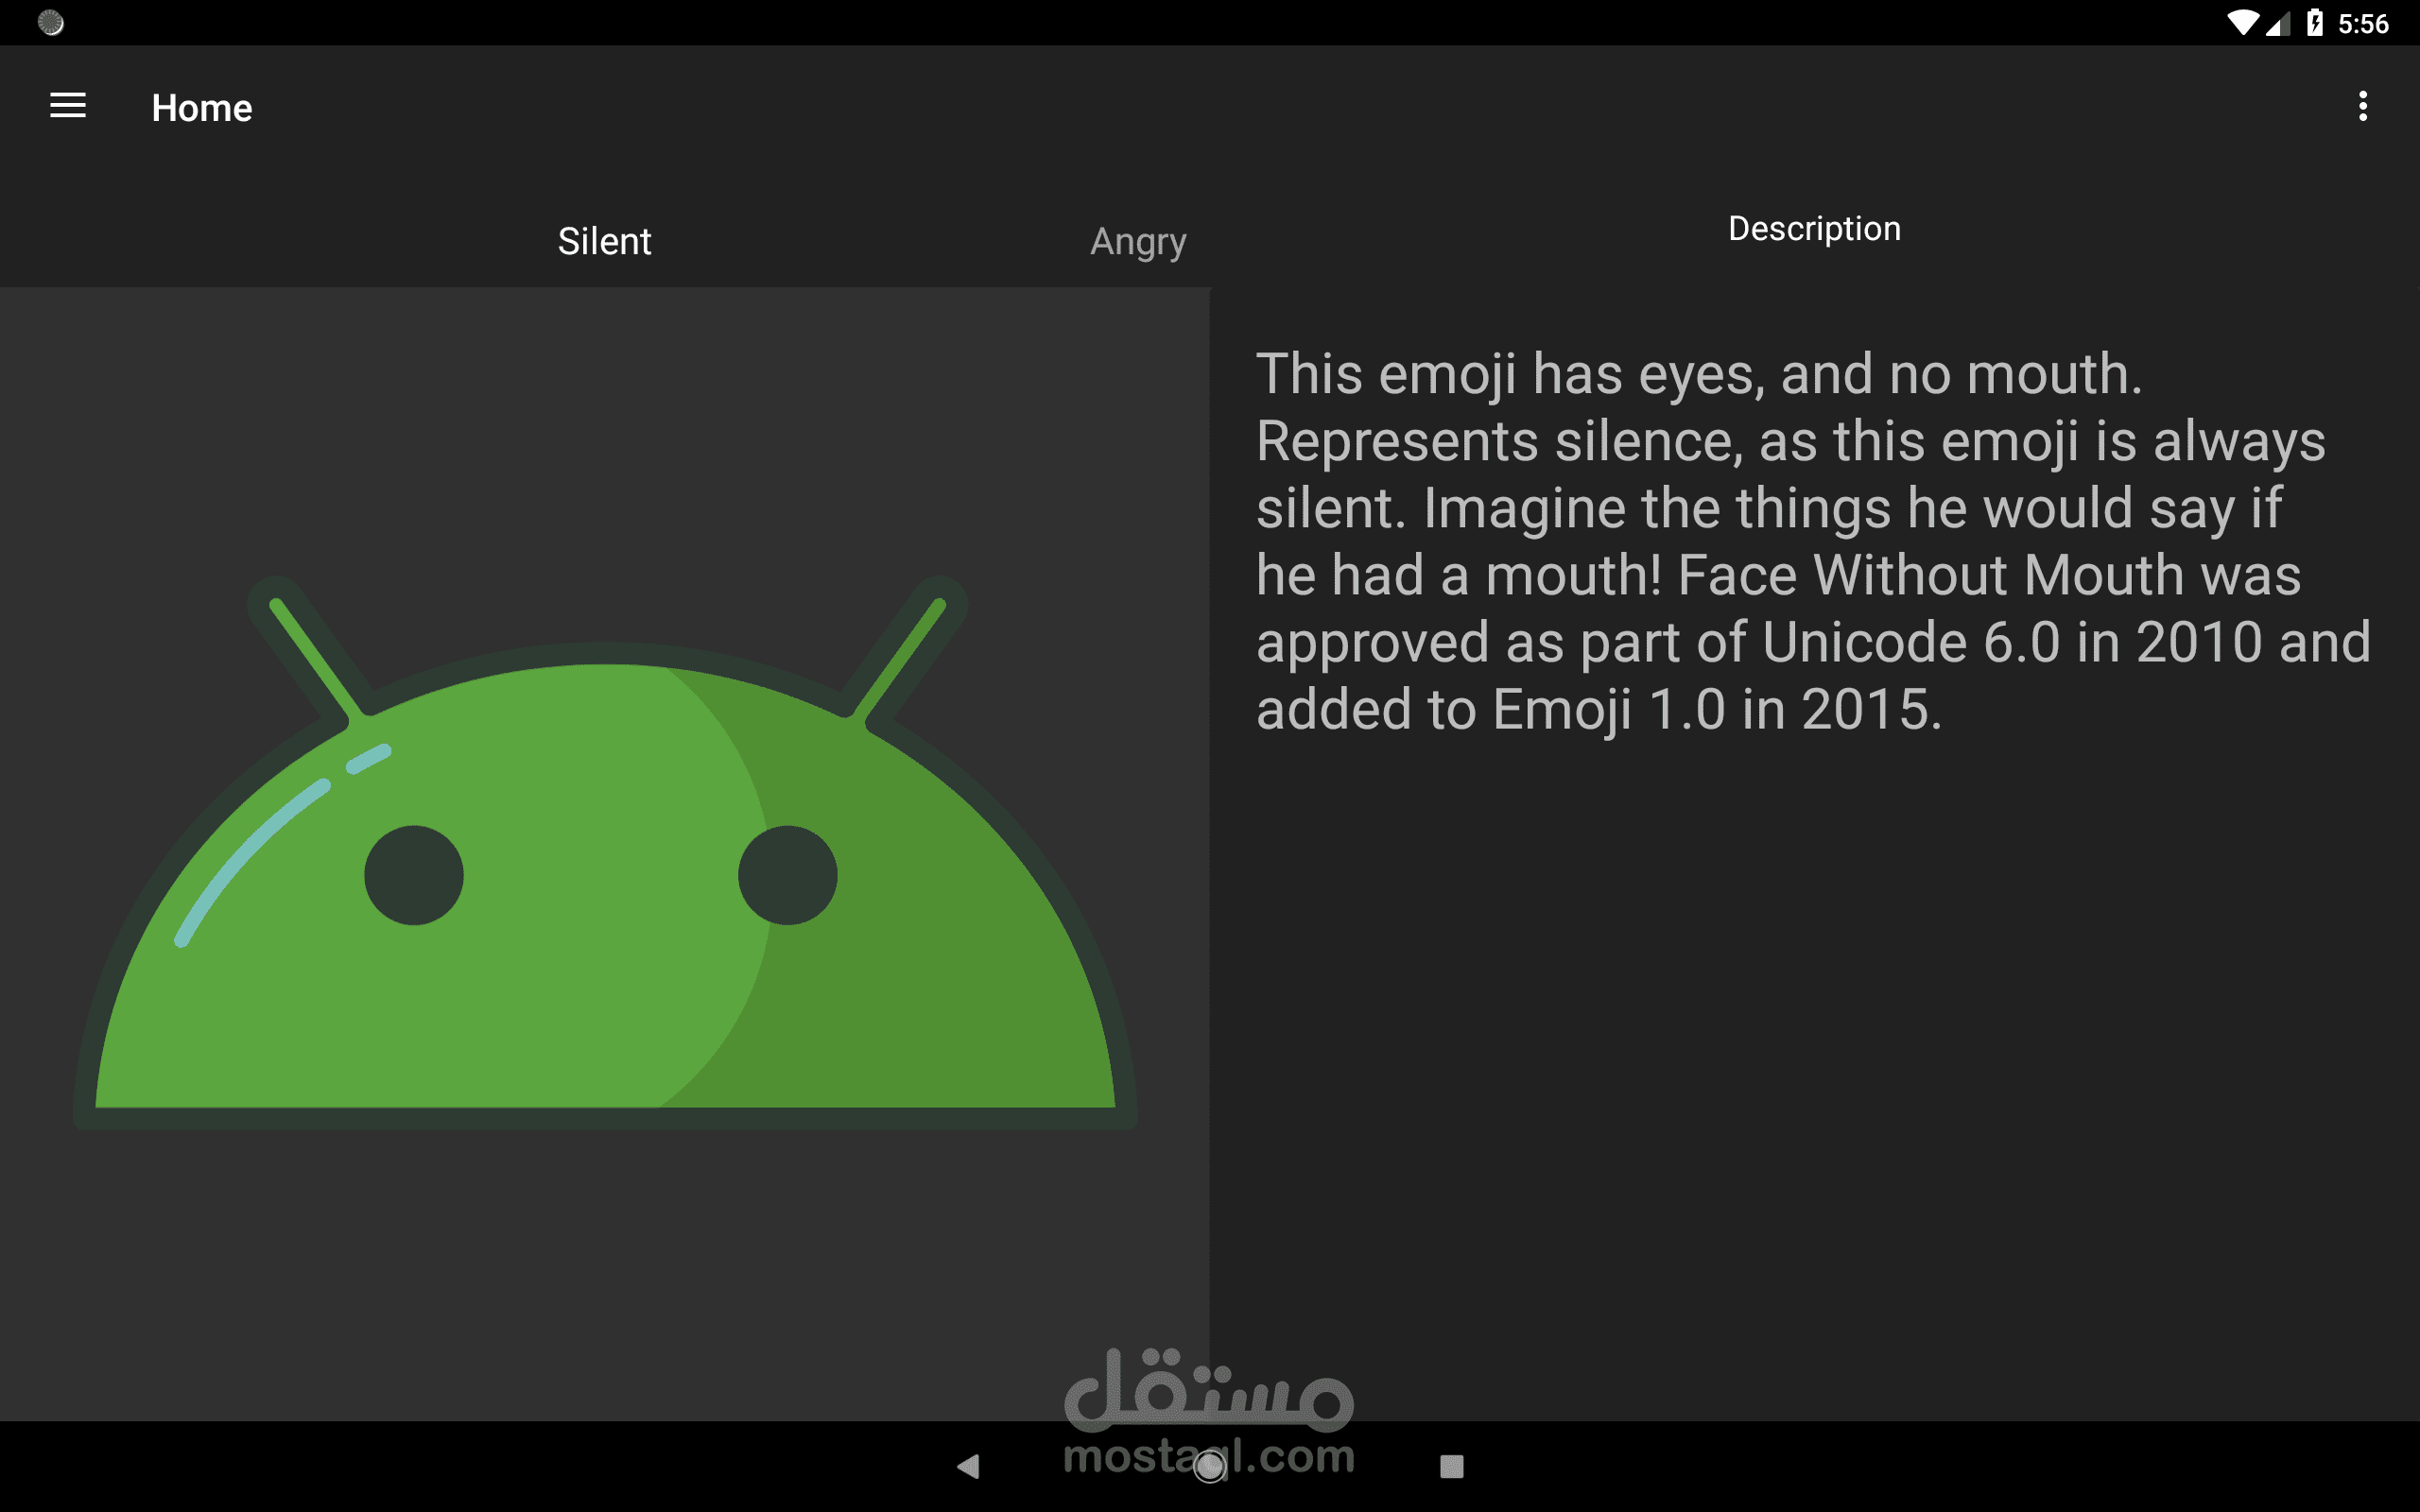Tap the emoji's right eye
Viewport: 2420px width, 1512px height.
787,875
